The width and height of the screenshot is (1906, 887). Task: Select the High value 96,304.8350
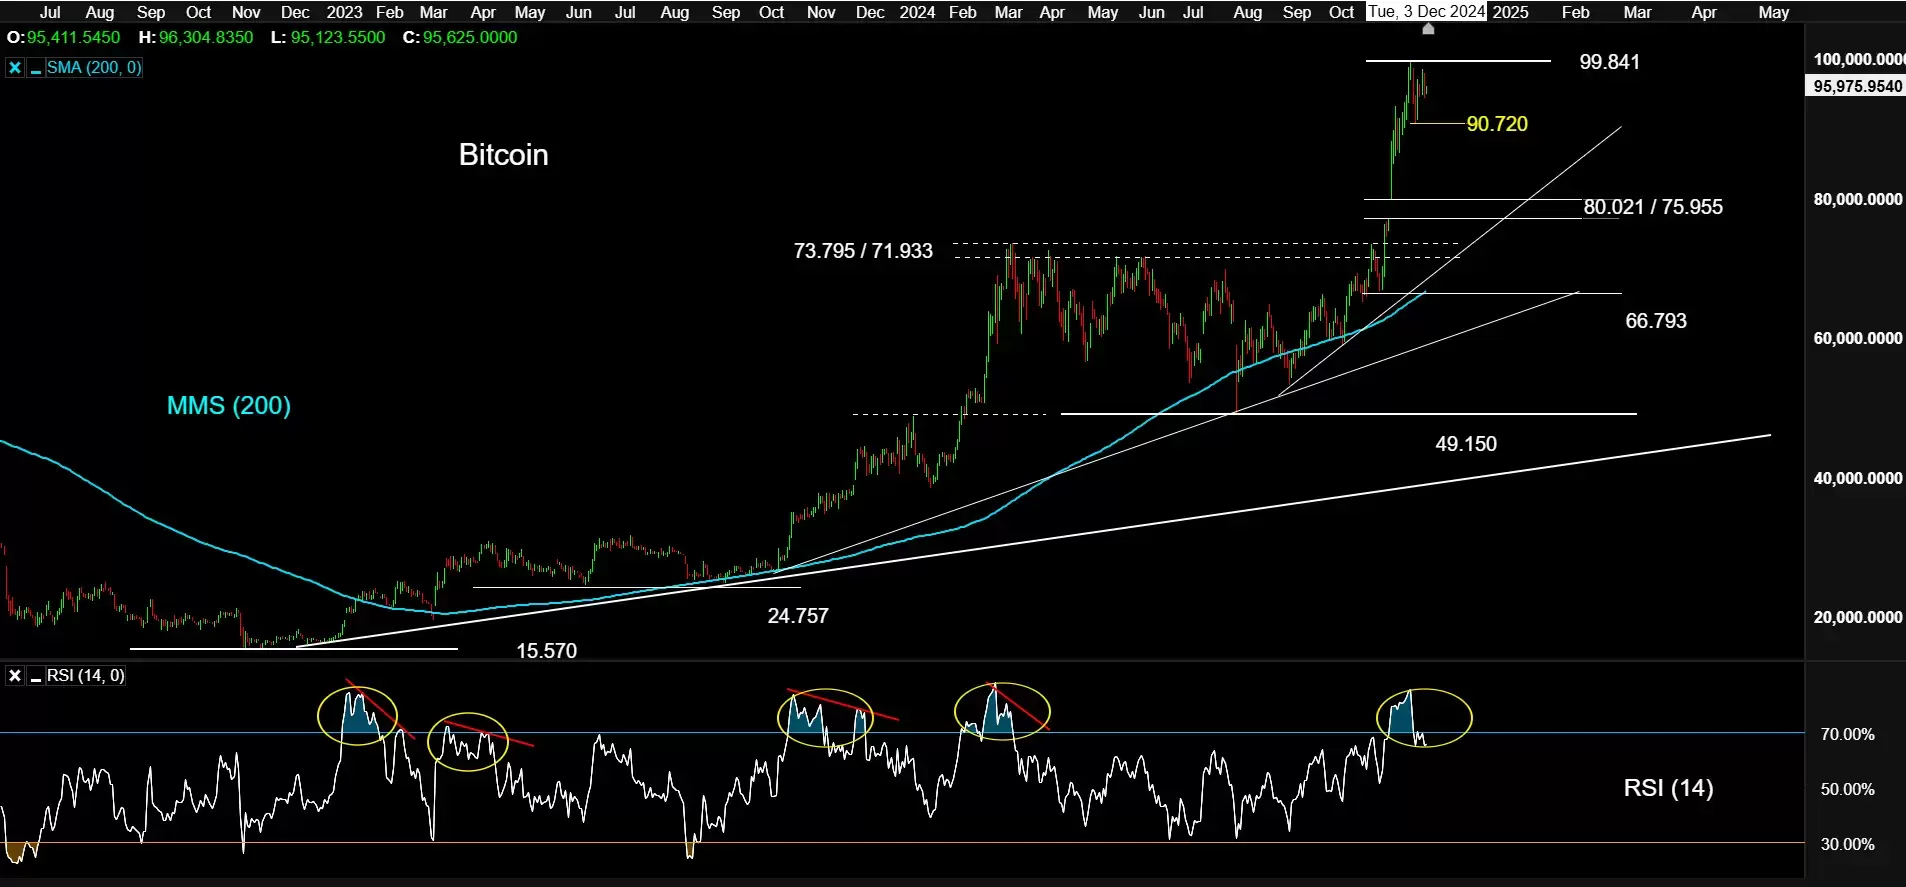(x=206, y=37)
